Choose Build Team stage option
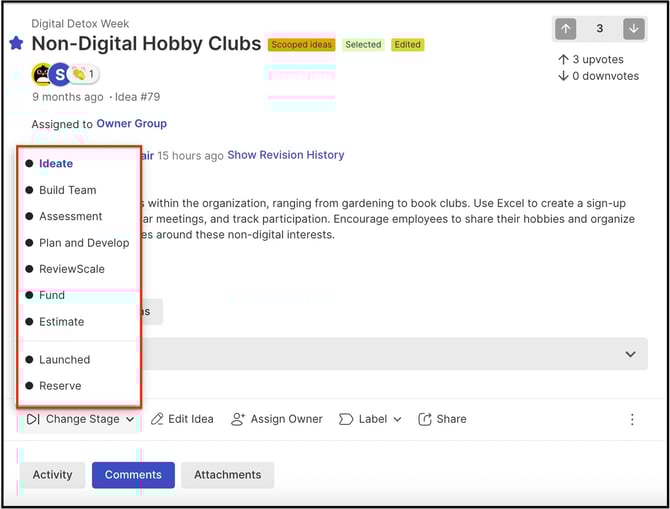 pos(68,190)
